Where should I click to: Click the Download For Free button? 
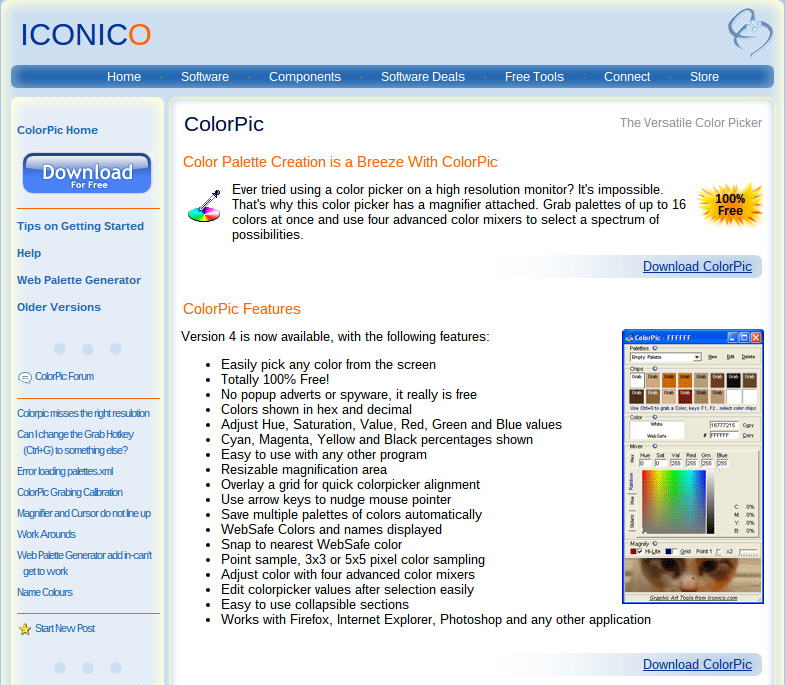pos(87,173)
